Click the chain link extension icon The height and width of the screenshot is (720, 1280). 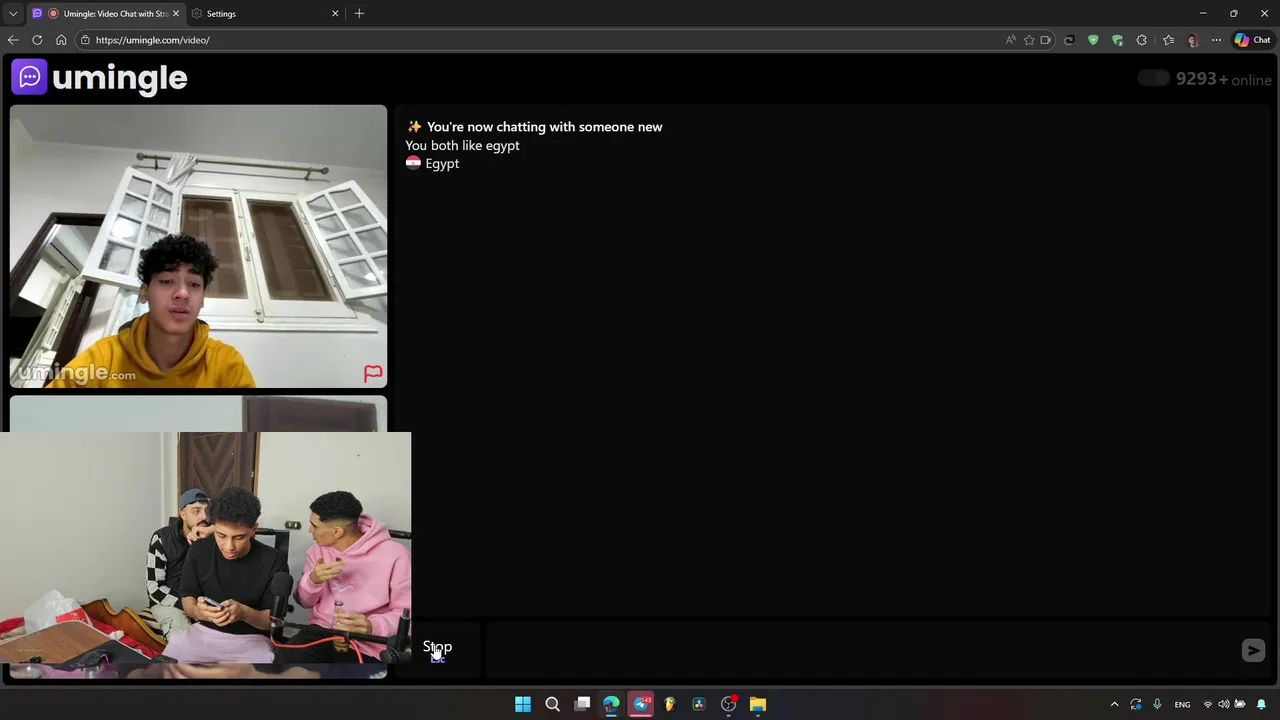(1069, 40)
